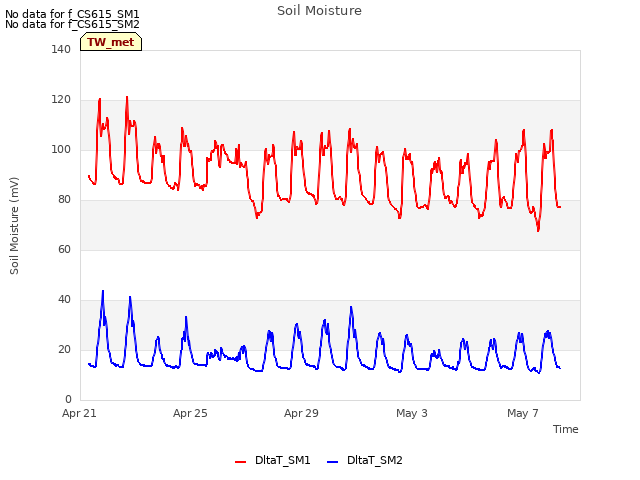Click the blue DltaT_SM2 legend swatch
This screenshot has height=480, width=640.
coord(333,462)
